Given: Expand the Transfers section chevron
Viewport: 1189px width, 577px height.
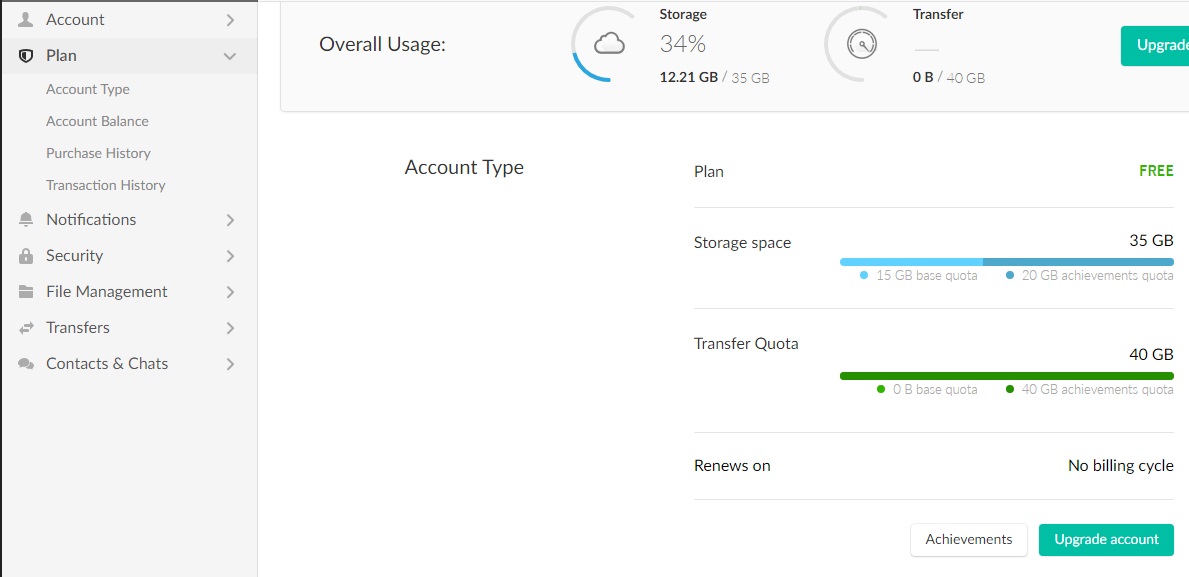Looking at the screenshot, I should (x=230, y=328).
